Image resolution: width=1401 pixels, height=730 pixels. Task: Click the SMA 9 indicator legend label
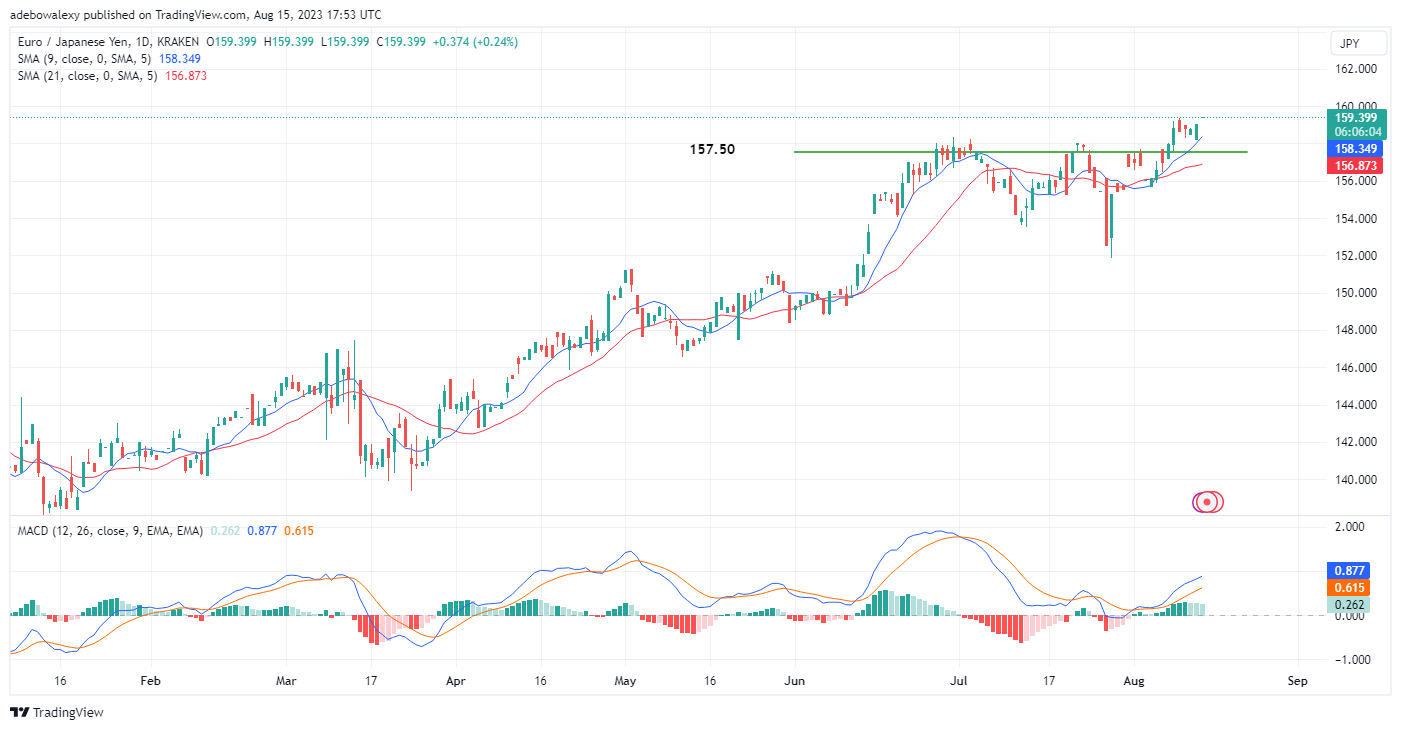click(x=85, y=59)
